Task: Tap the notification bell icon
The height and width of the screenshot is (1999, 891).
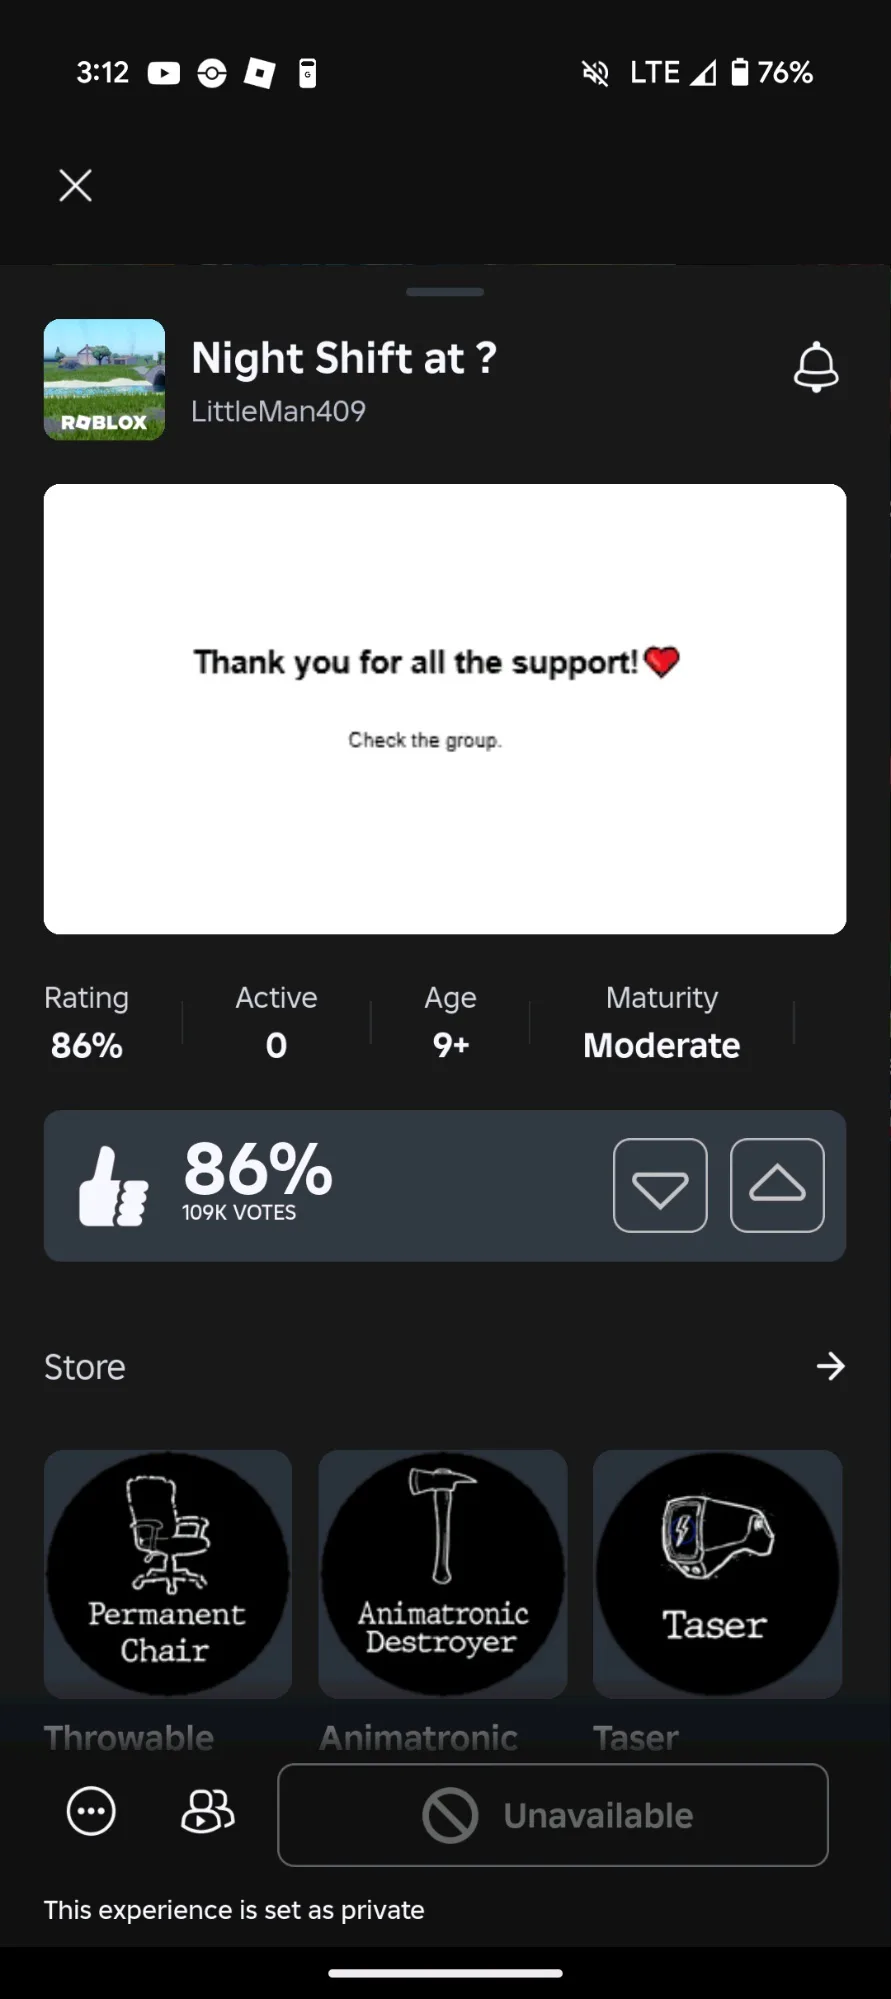Action: point(816,367)
